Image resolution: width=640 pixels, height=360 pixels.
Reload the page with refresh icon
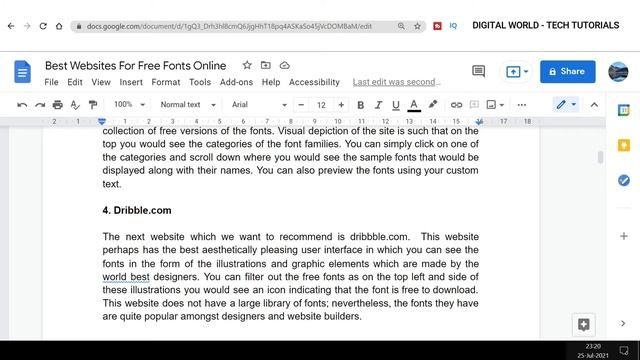43,26
